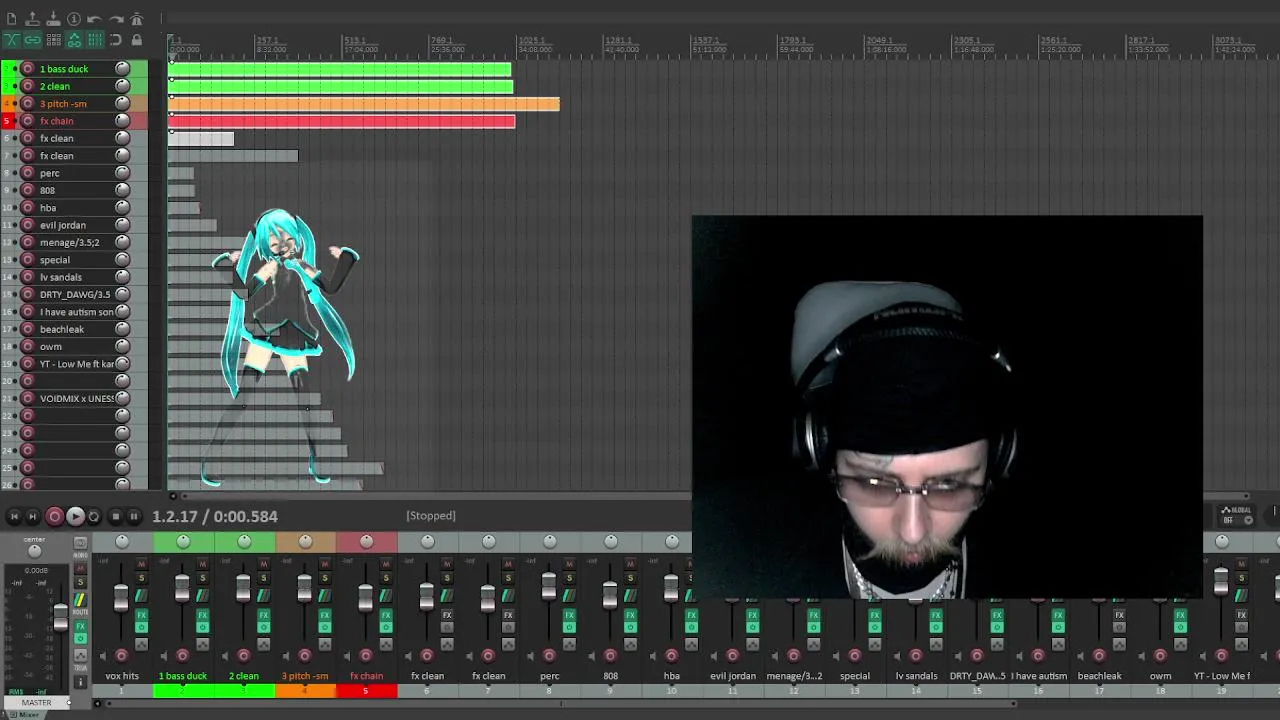Record-arm the 'owm' mixer channel
Image resolution: width=1280 pixels, height=720 pixels.
[x=1160, y=656]
